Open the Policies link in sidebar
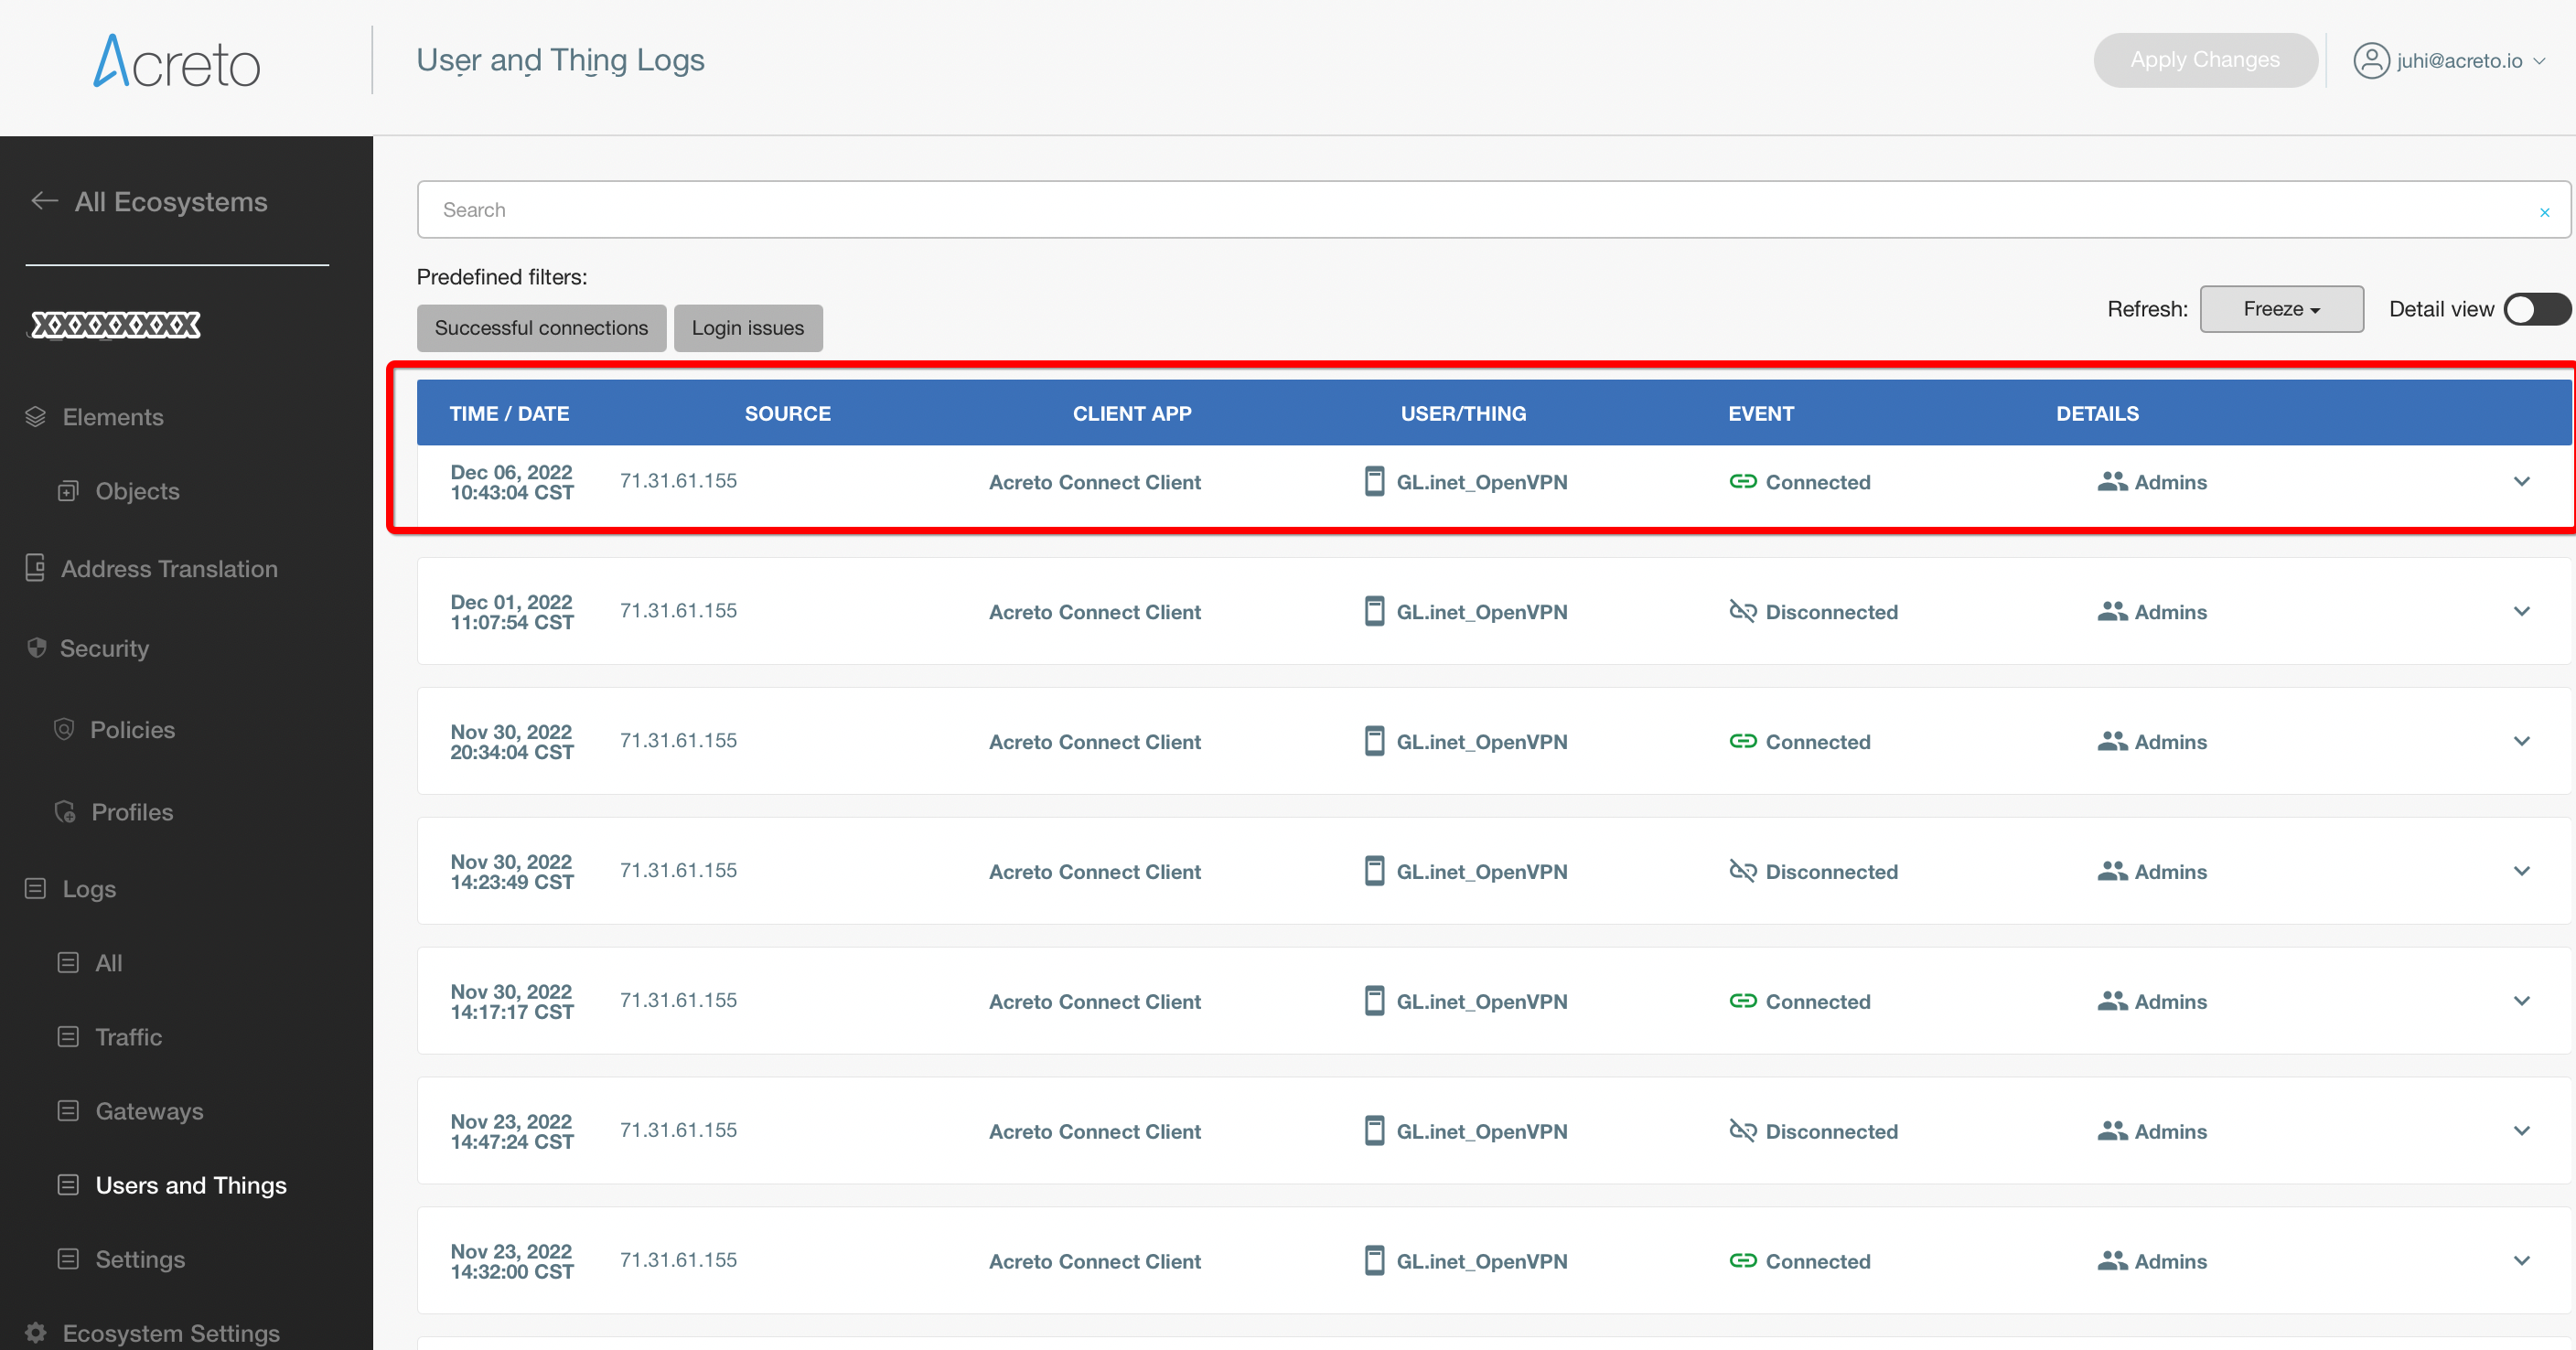 (x=132, y=730)
